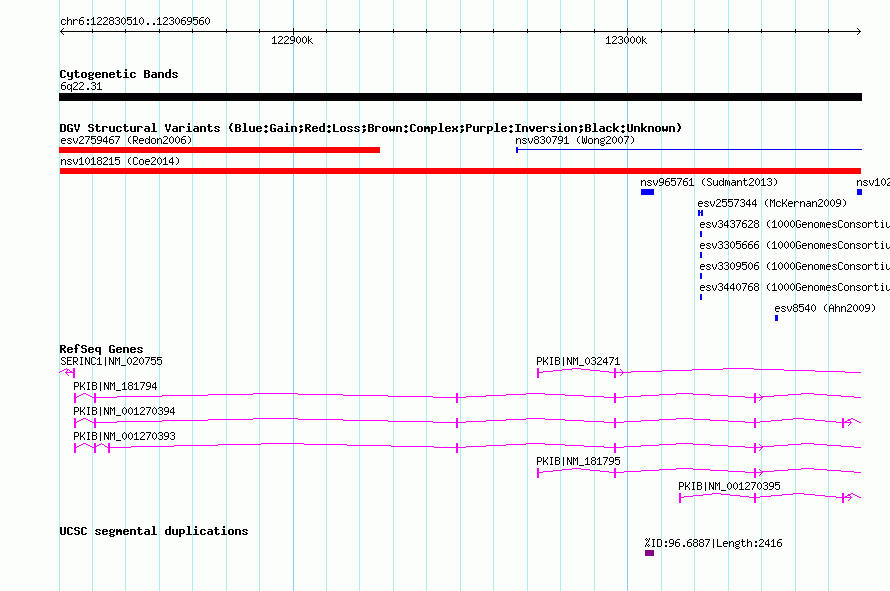Click the blue block under the nsv102 label

click(859, 192)
